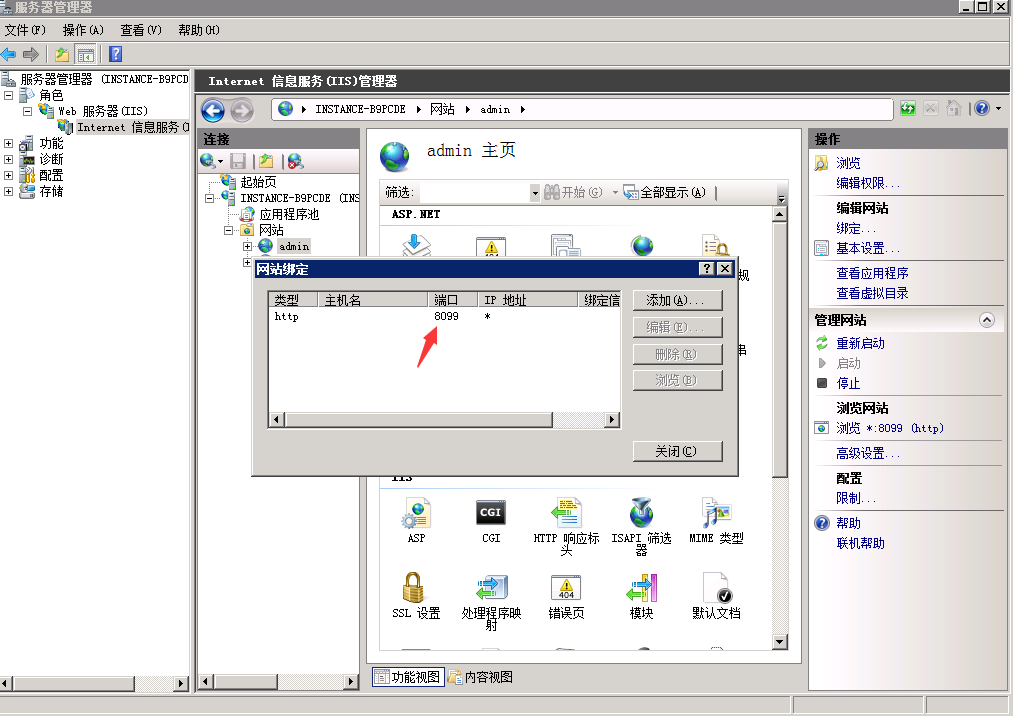Click the save icon in Connections toolbar

tap(238, 161)
